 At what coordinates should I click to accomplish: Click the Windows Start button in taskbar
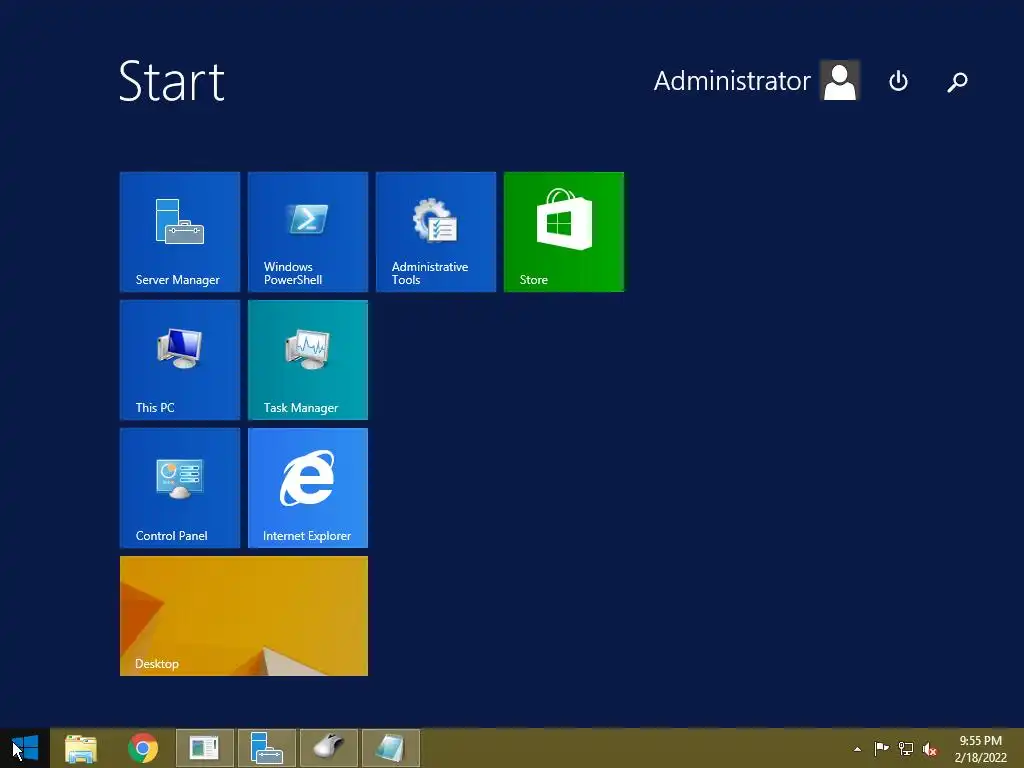point(25,748)
